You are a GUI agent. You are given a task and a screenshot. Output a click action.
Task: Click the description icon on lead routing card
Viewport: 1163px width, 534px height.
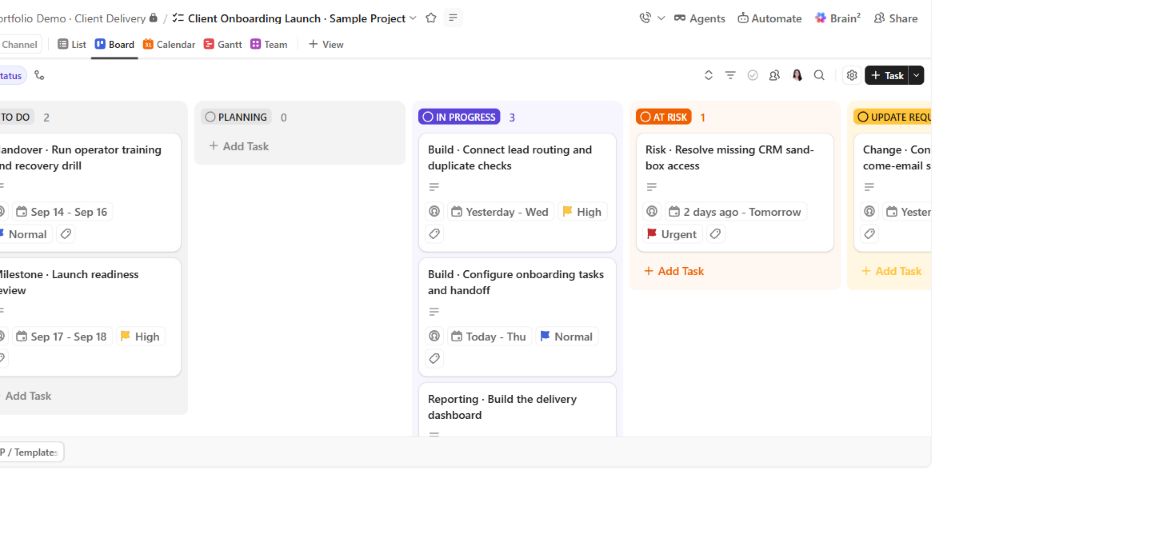click(x=434, y=187)
